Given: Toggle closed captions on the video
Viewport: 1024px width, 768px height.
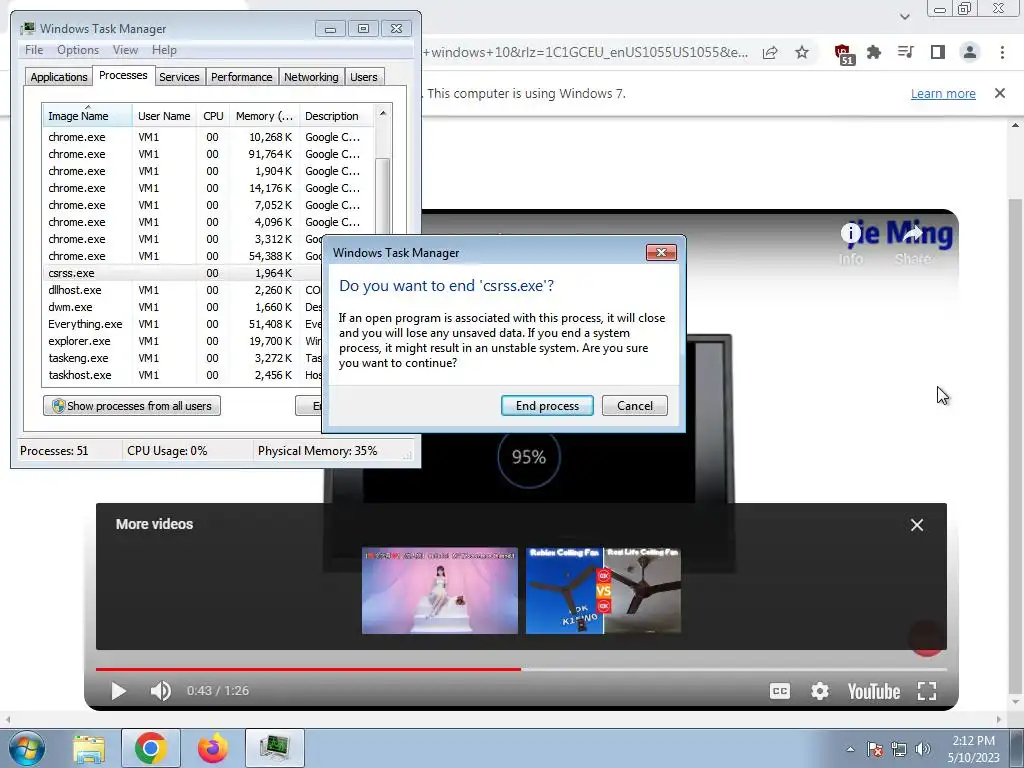Looking at the screenshot, I should 780,691.
